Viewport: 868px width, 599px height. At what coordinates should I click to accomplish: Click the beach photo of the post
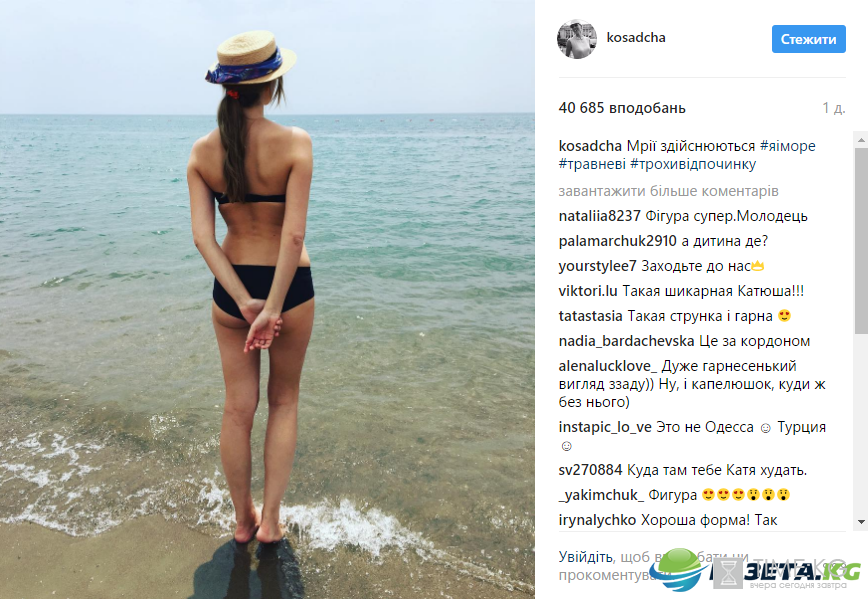point(267,300)
